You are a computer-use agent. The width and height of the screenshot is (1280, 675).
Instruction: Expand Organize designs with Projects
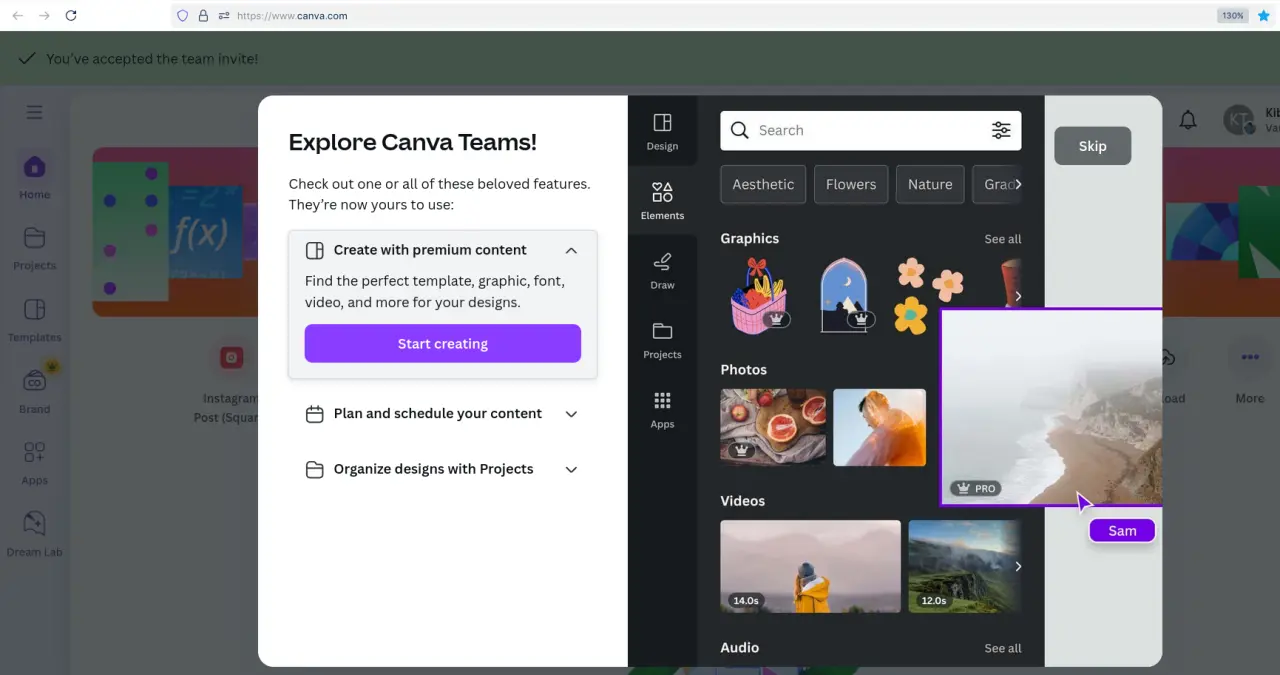point(571,469)
